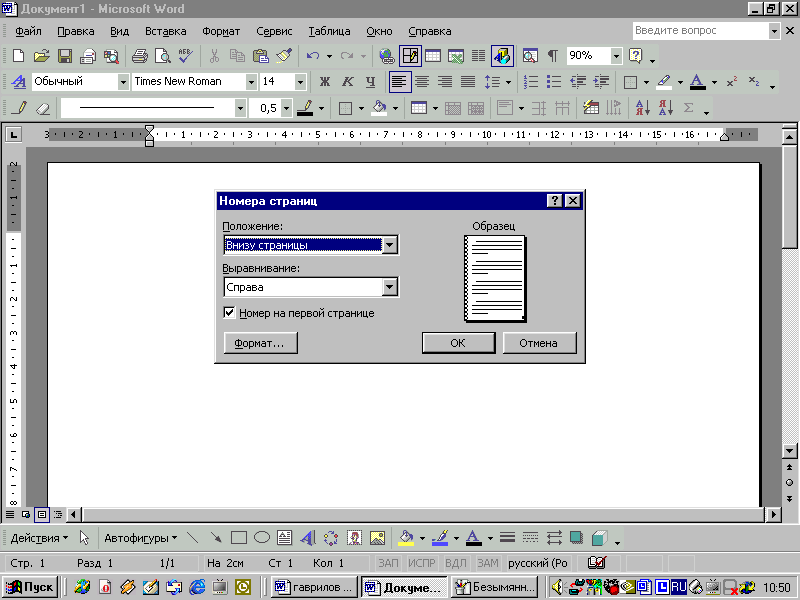
Task: Open the Действия drawing menu
Action: (x=39, y=538)
